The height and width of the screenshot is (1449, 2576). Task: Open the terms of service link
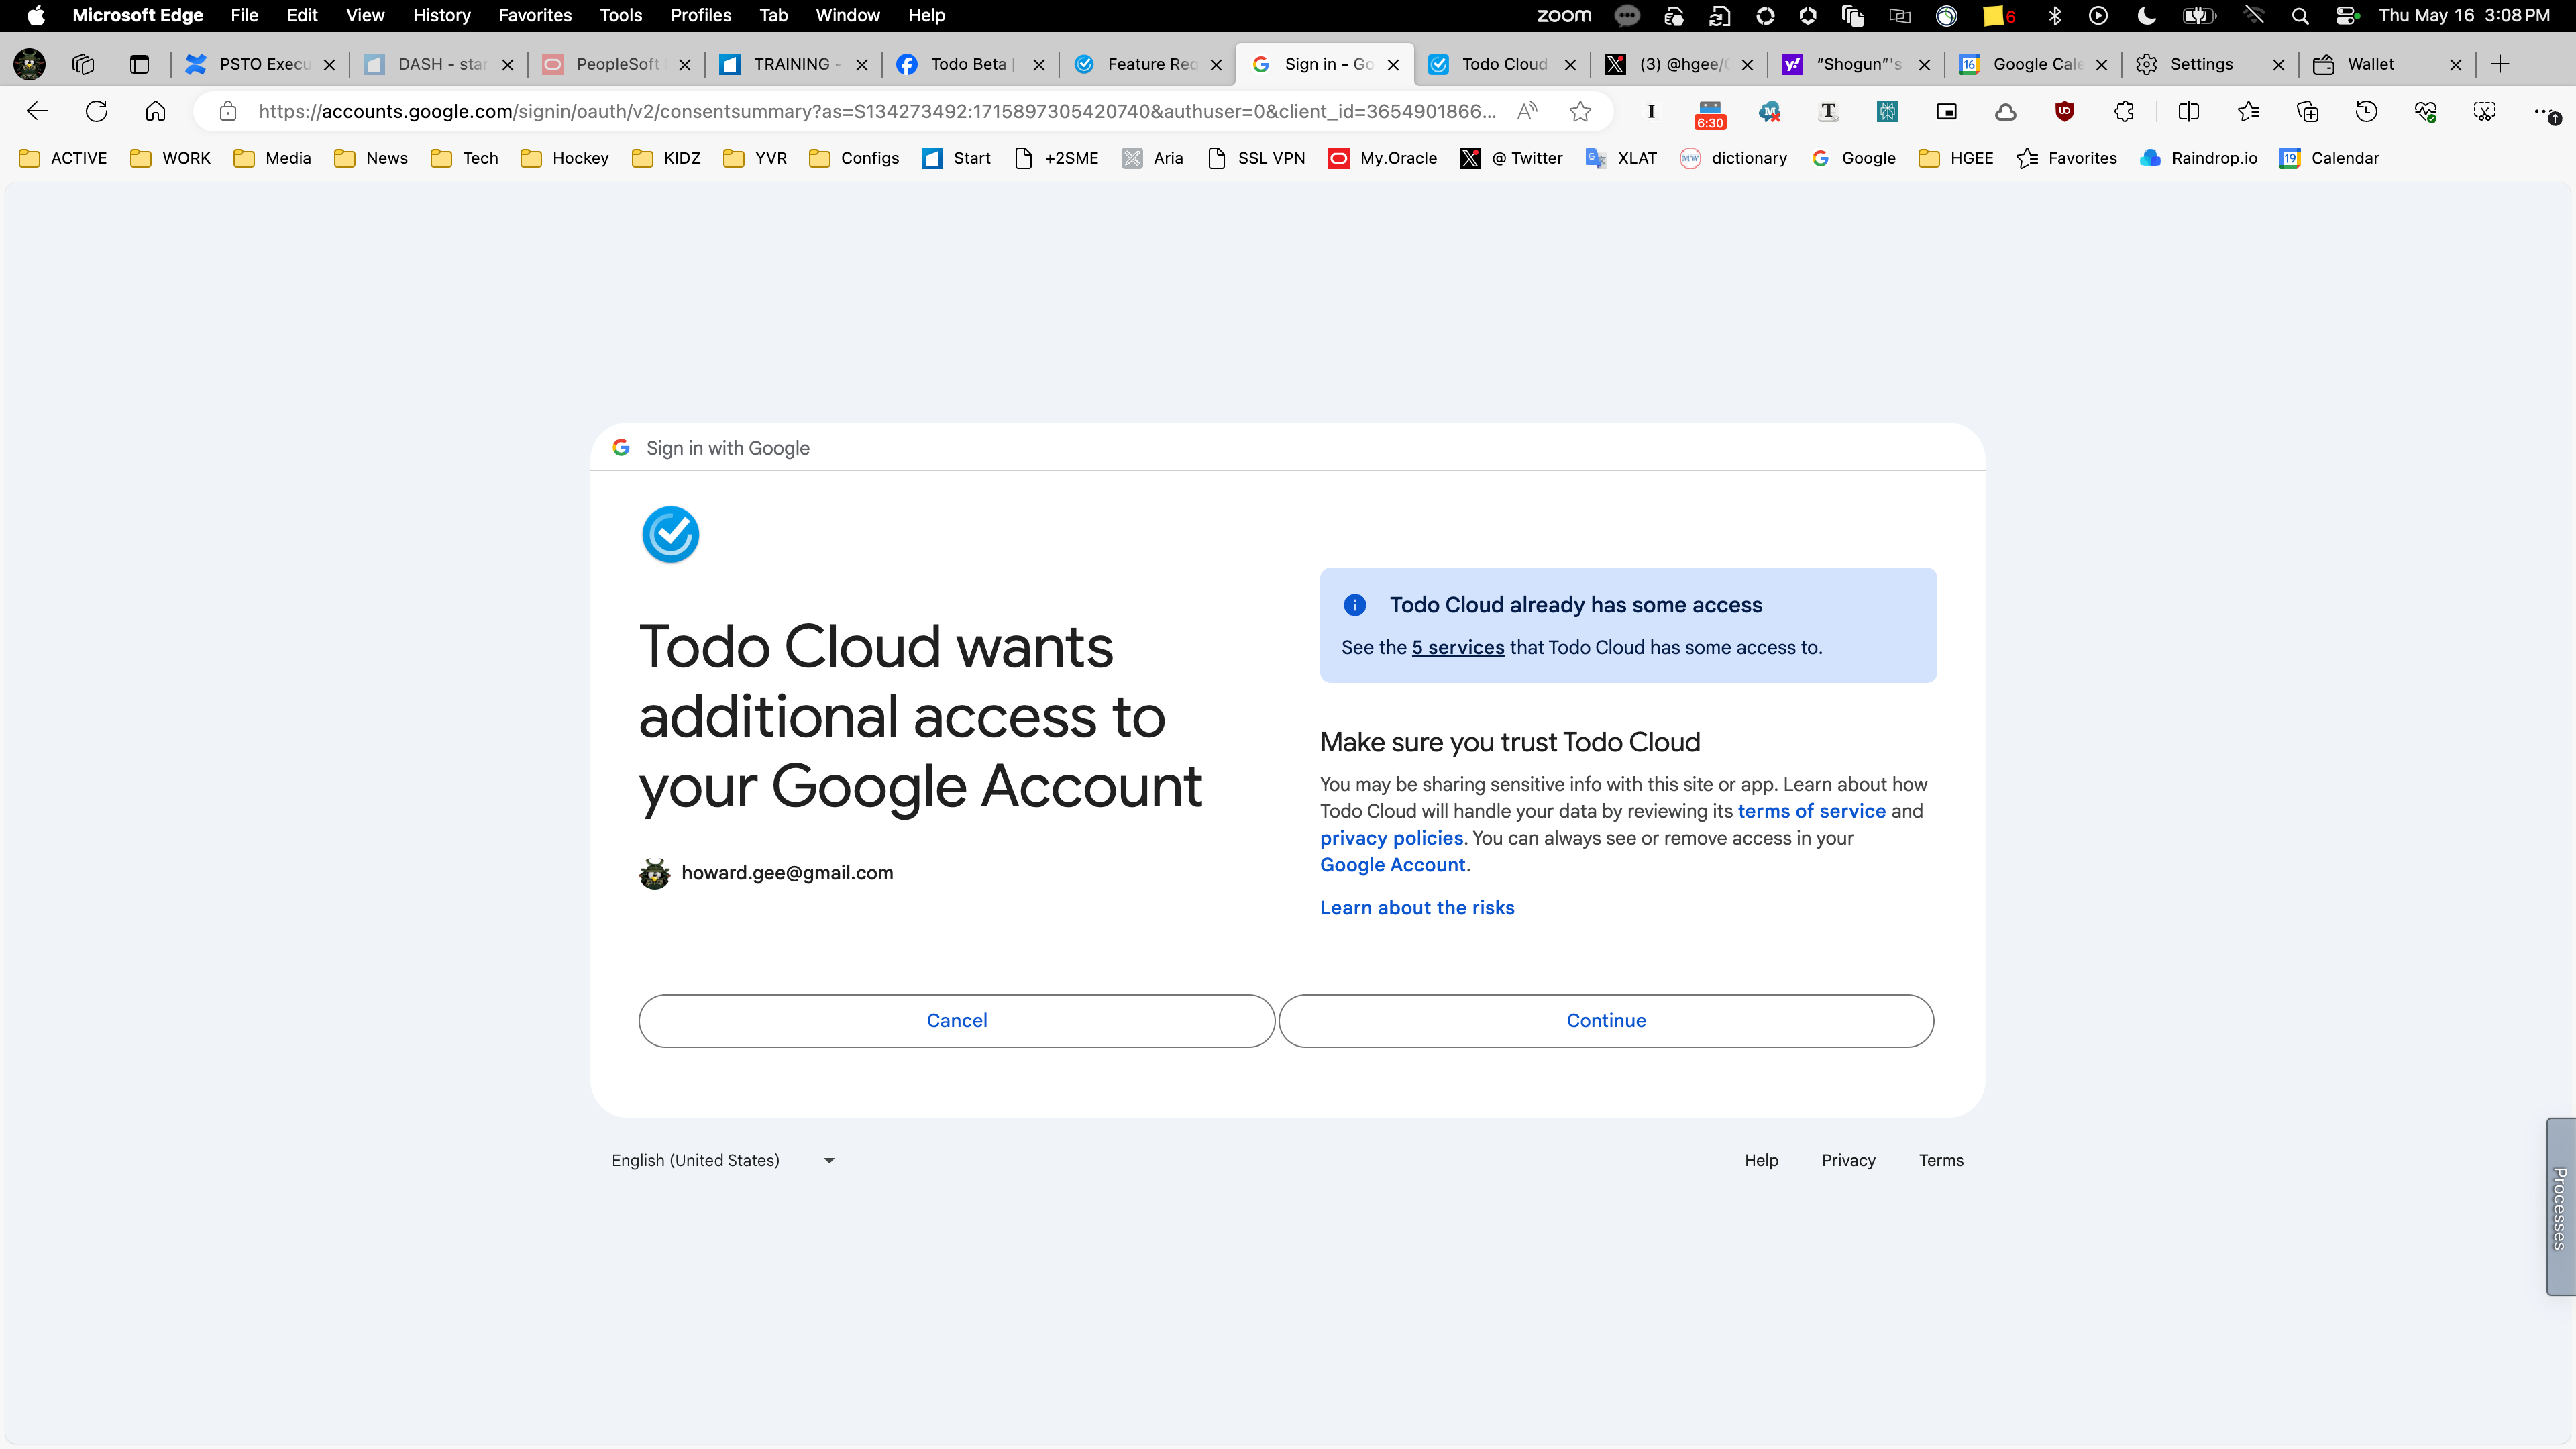click(x=1811, y=811)
